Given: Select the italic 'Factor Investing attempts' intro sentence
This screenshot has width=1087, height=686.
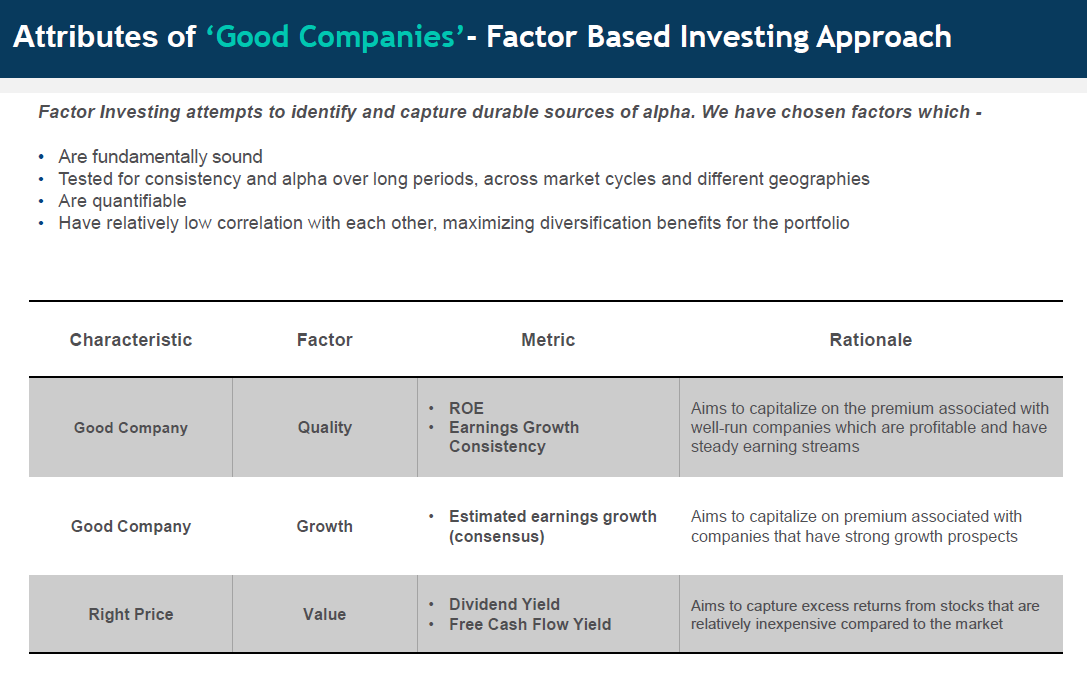Looking at the screenshot, I should 509,112.
